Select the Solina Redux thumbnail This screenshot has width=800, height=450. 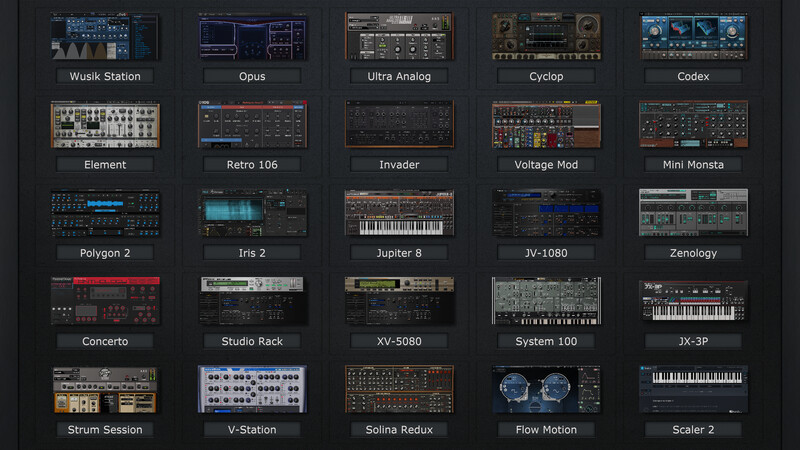pyautogui.click(x=399, y=389)
